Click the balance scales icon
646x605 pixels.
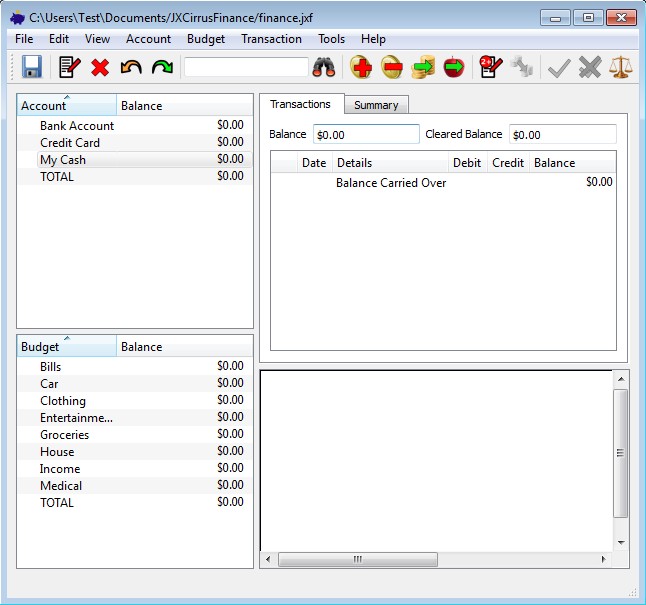(622, 67)
